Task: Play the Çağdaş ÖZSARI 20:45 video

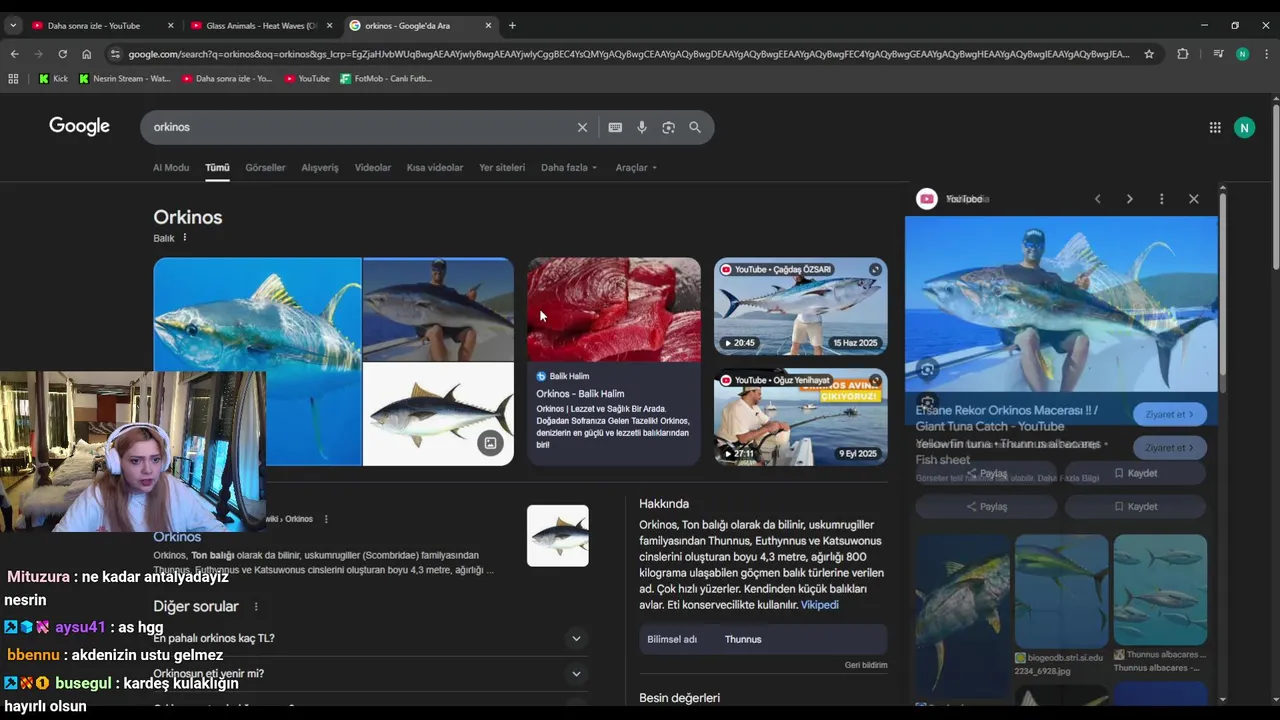Action: click(800, 307)
